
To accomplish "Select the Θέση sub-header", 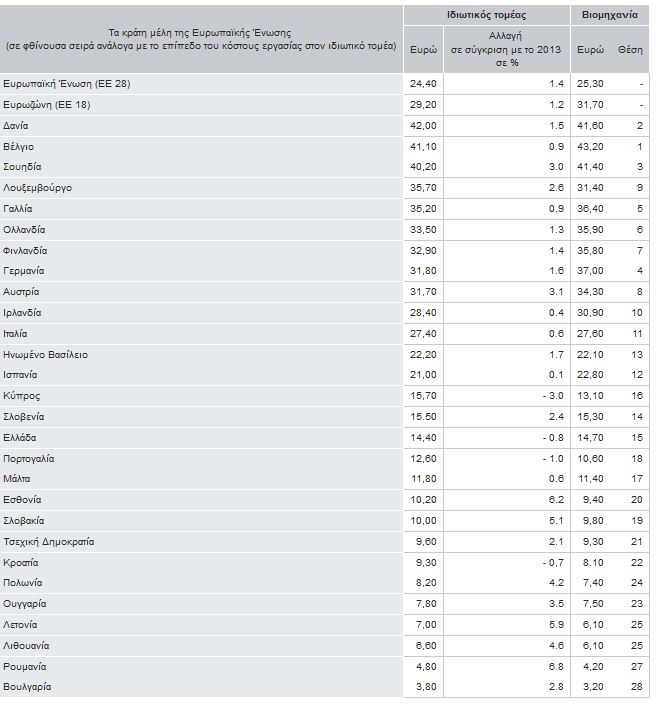I will point(630,50).
